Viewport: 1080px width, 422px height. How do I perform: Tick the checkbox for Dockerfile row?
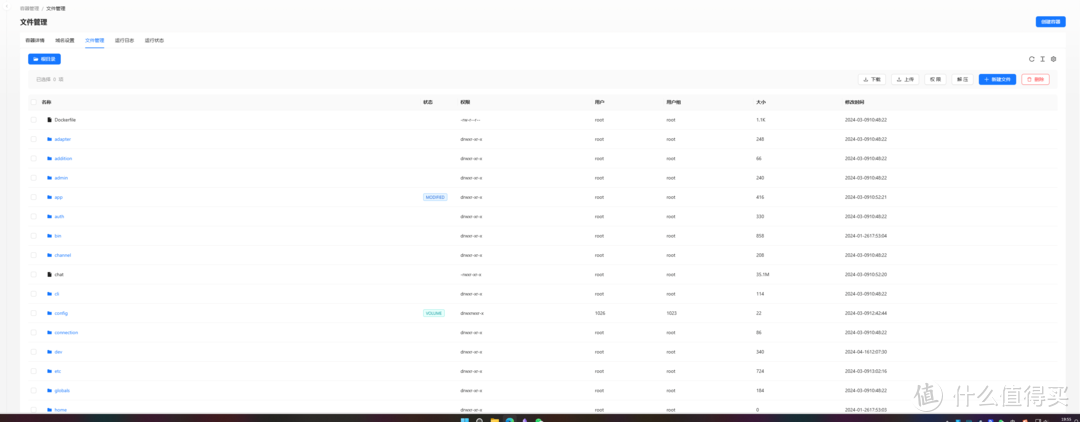click(33, 120)
